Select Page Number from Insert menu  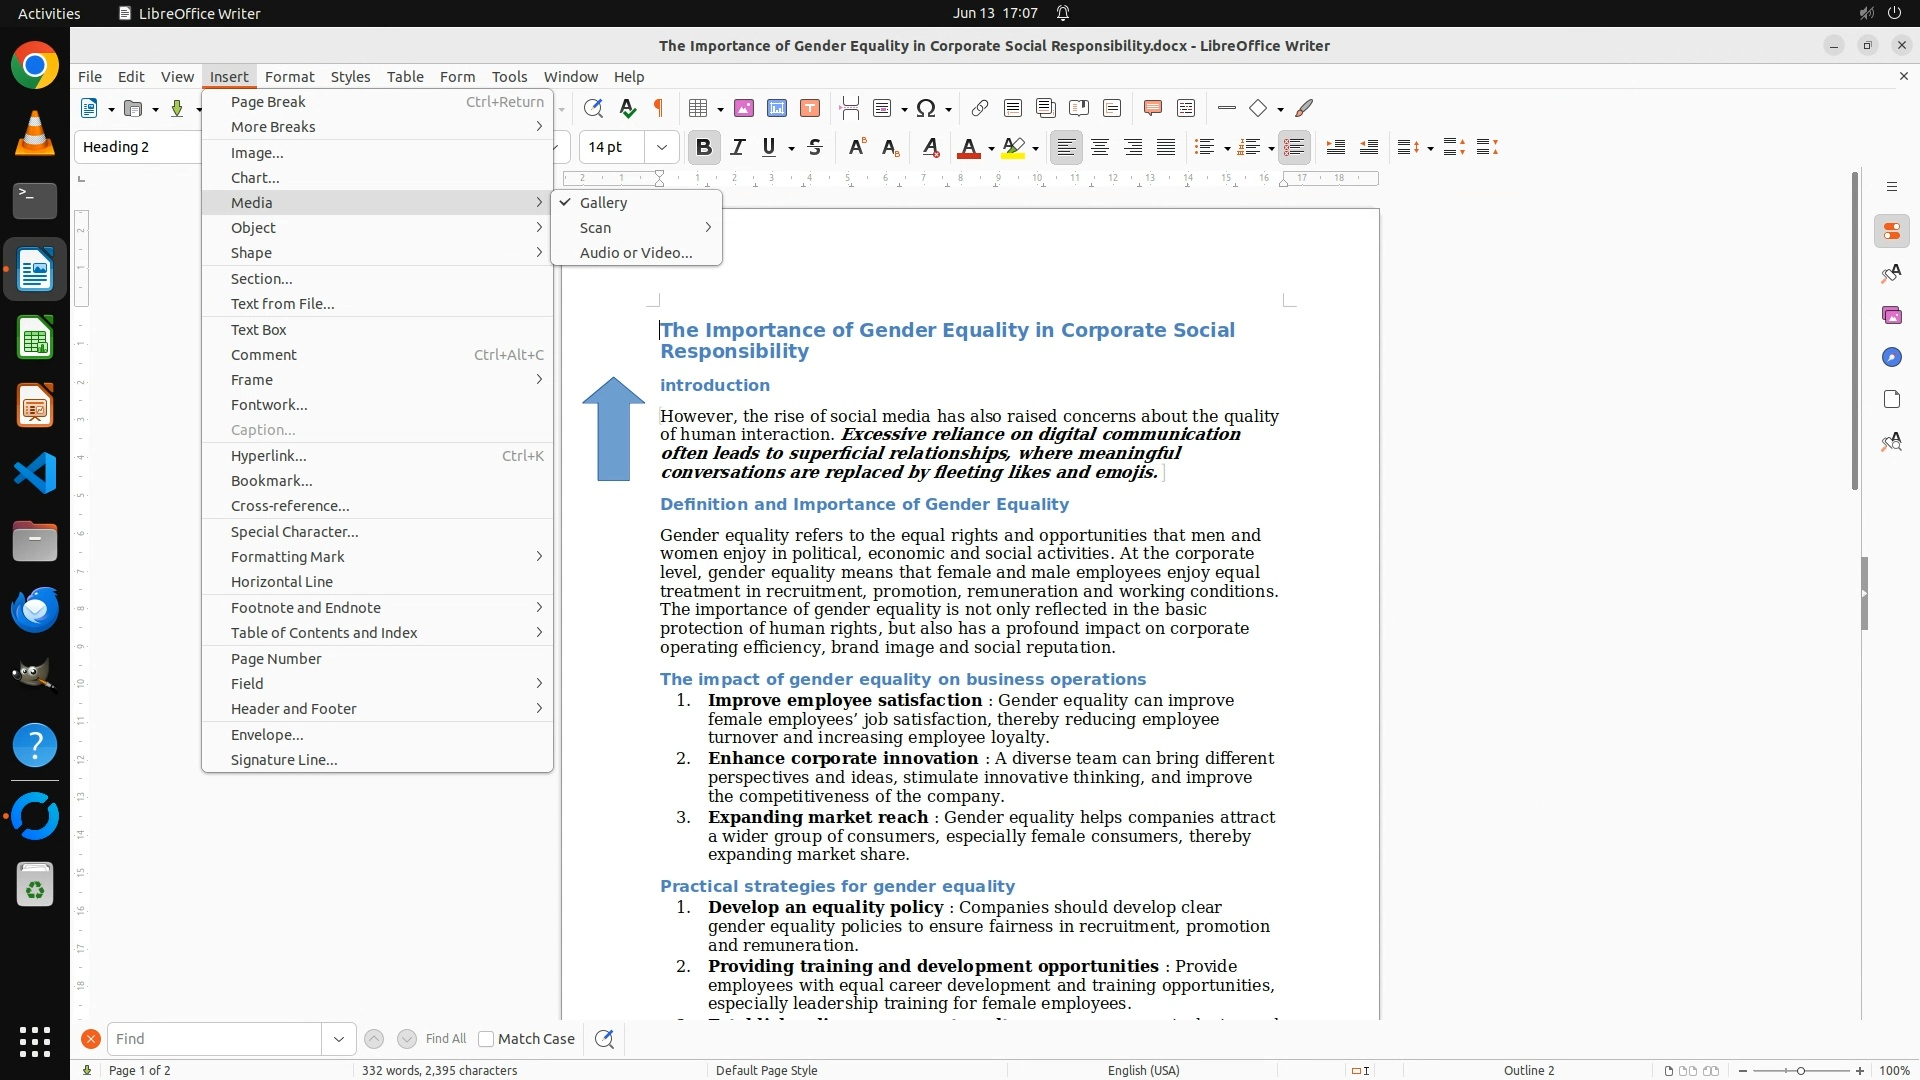[276, 658]
